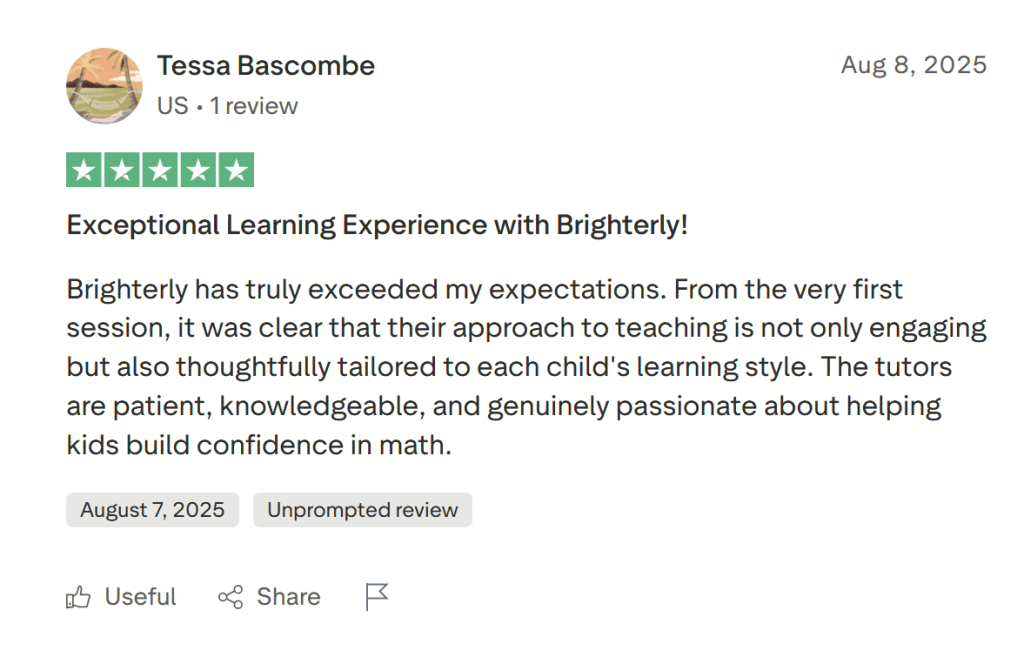The width and height of the screenshot is (1024, 664).
Task: Click the 'August 7, 2025' experience date tag
Action: pyautogui.click(x=152, y=510)
